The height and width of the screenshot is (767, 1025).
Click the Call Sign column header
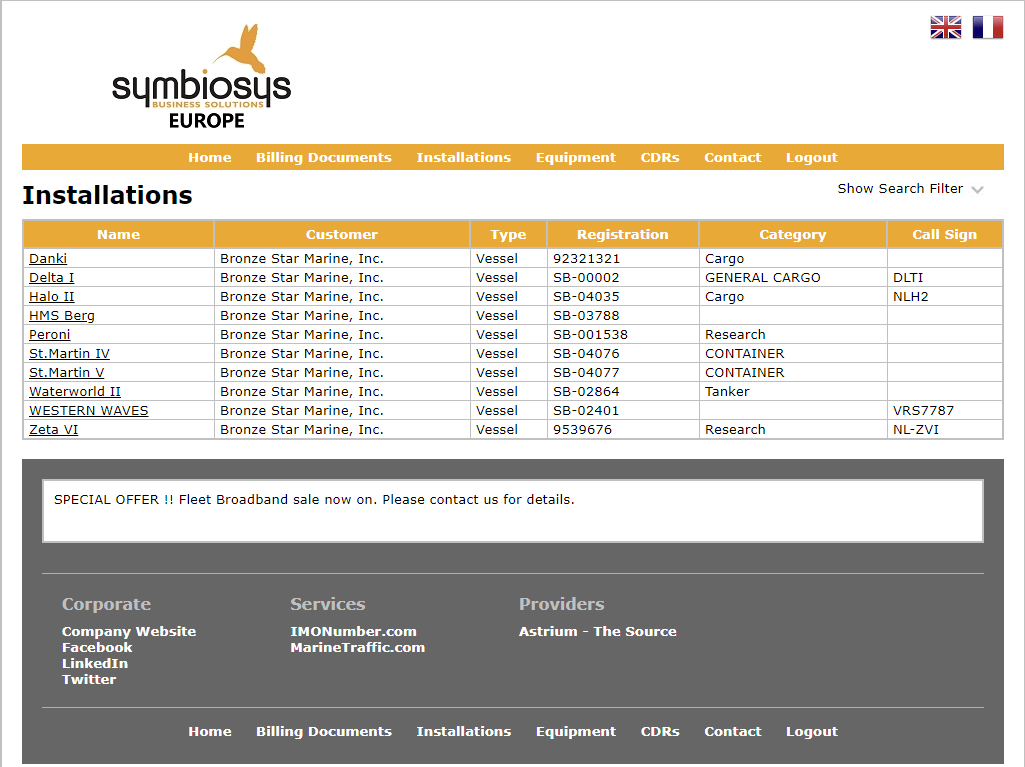[944, 235]
